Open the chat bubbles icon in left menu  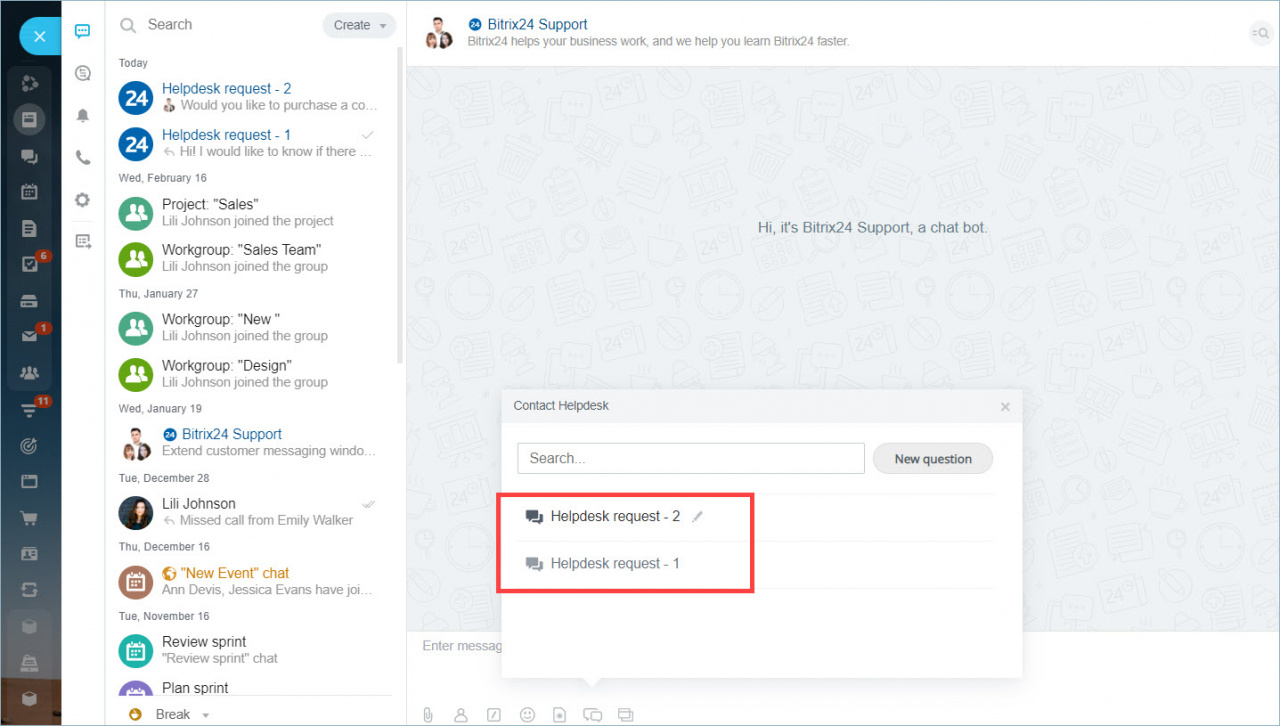29,156
